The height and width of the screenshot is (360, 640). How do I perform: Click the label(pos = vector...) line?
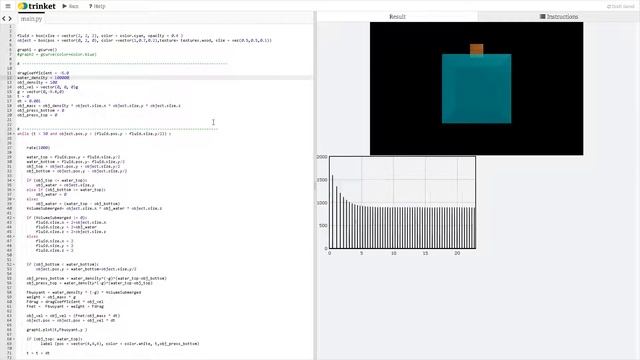[120, 344]
